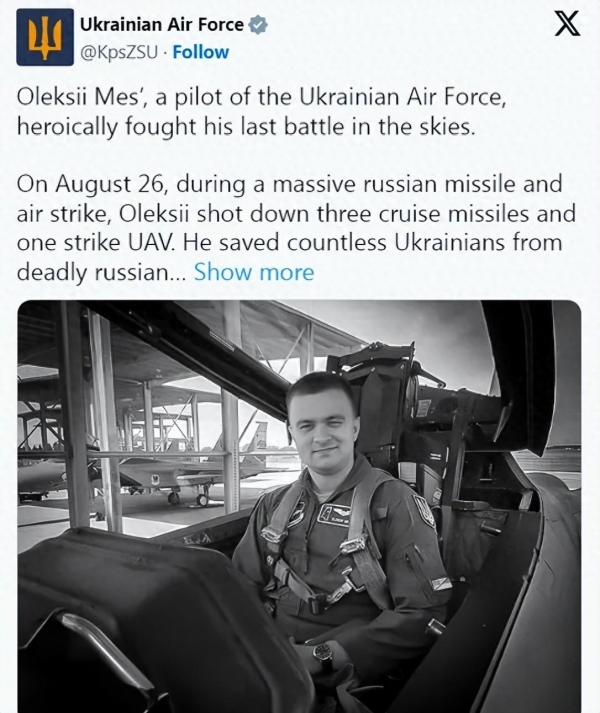The height and width of the screenshot is (713, 600).
Task: Visit the @KpsZSU handle profile
Action: click(x=119, y=53)
